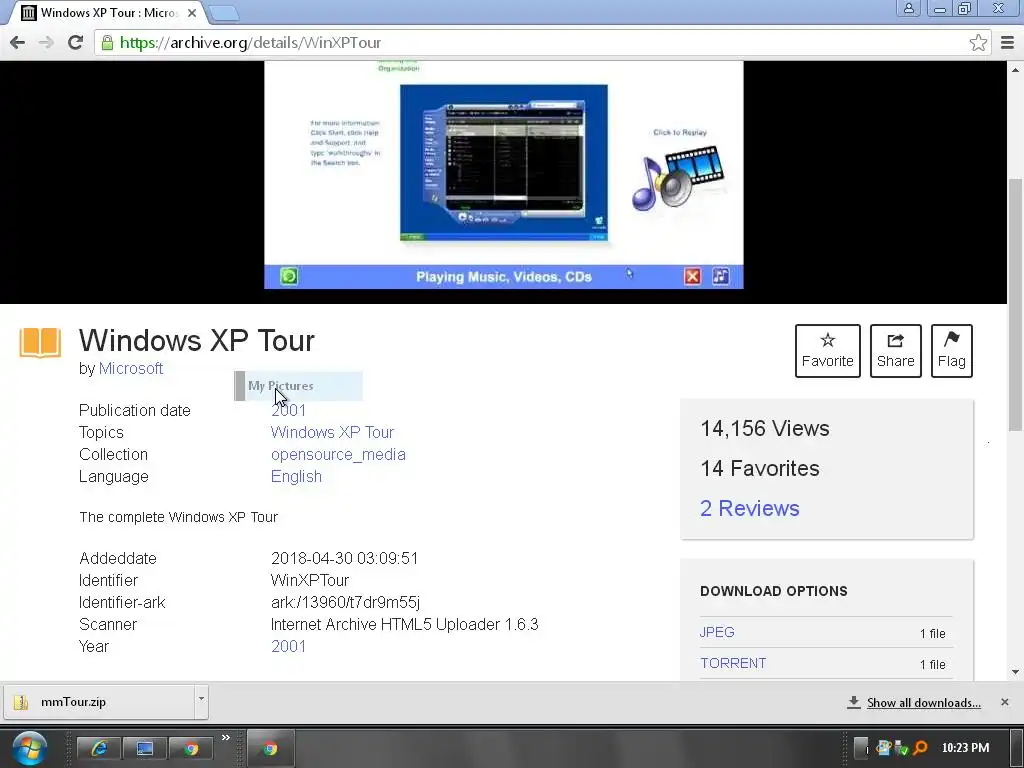The height and width of the screenshot is (768, 1024).
Task: Click the 14 Favorites text
Action: (x=760, y=468)
